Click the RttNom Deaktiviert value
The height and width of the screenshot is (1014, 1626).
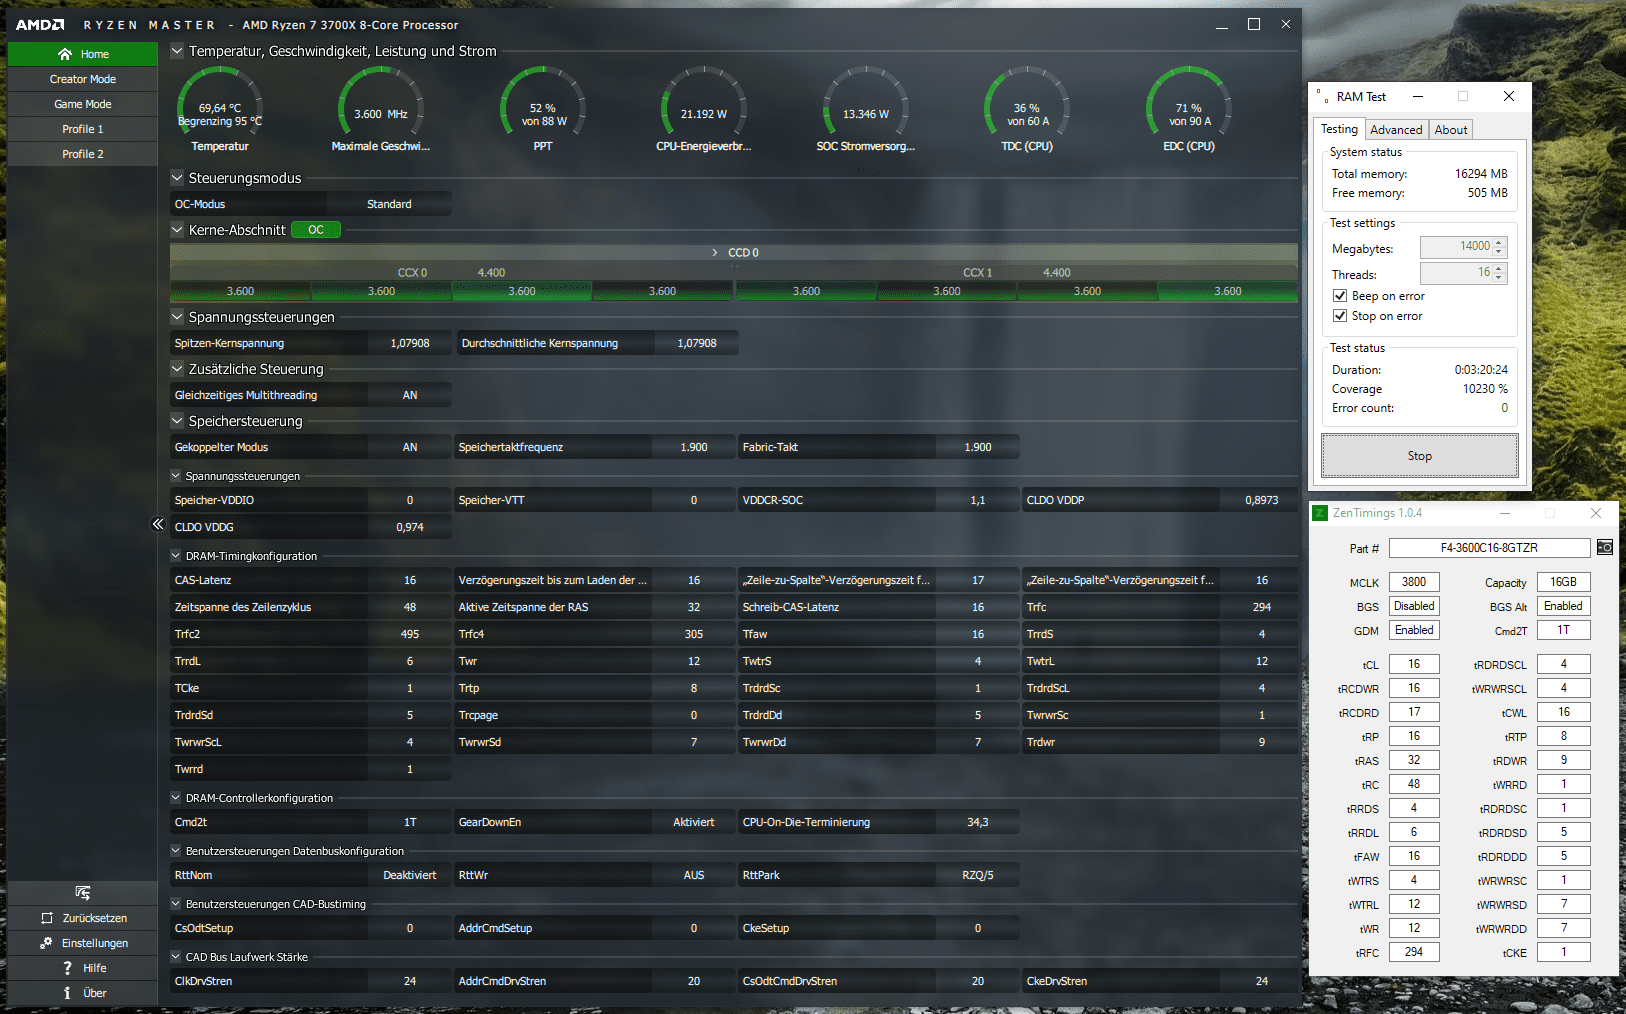pyautogui.click(x=410, y=875)
